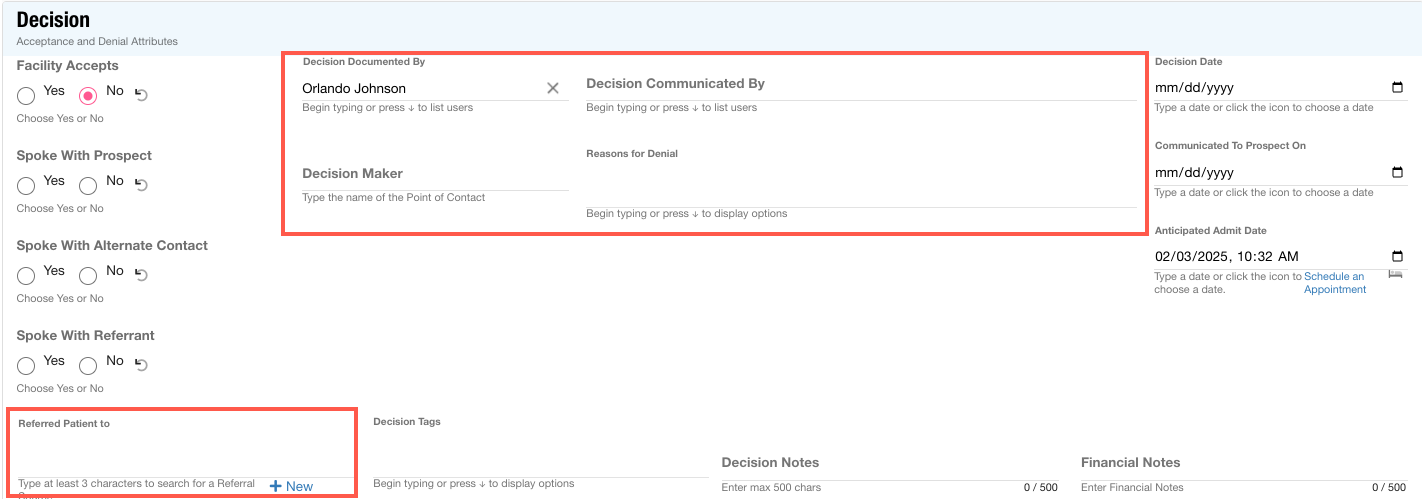This screenshot has width=1422, height=499.
Task: Click the Schedule an Appointment link
Action: (1334, 283)
